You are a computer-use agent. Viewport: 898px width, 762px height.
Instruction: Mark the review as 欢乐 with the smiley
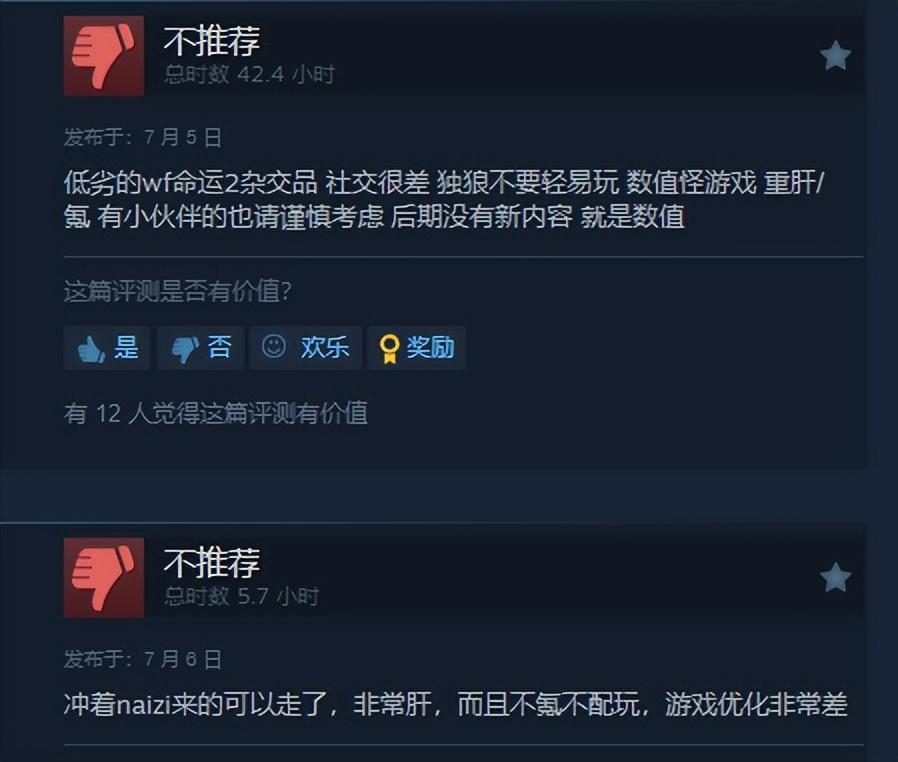coord(306,348)
